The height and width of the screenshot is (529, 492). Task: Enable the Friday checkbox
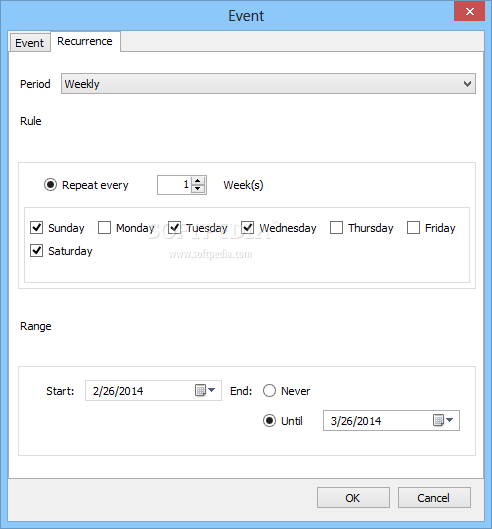pyautogui.click(x=413, y=228)
